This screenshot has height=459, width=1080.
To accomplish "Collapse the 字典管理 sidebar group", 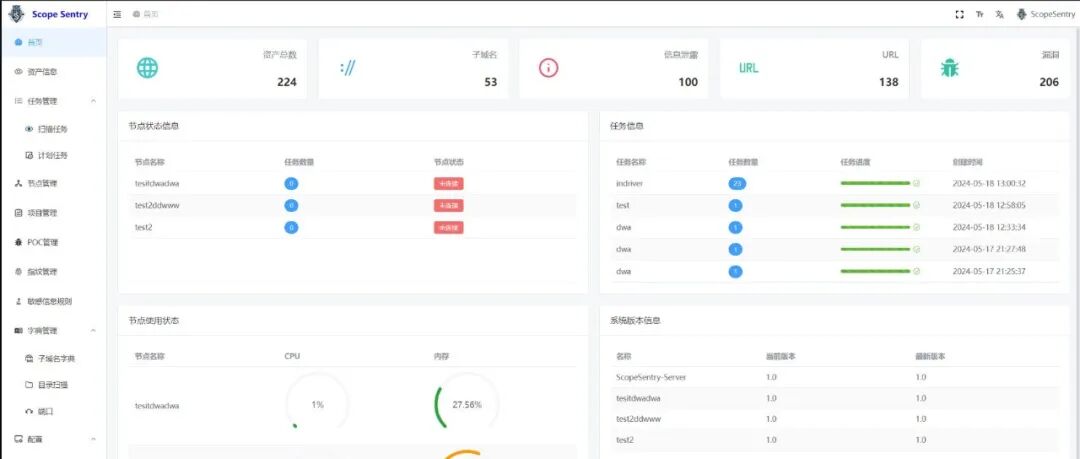I will pyautogui.click(x=94, y=331).
